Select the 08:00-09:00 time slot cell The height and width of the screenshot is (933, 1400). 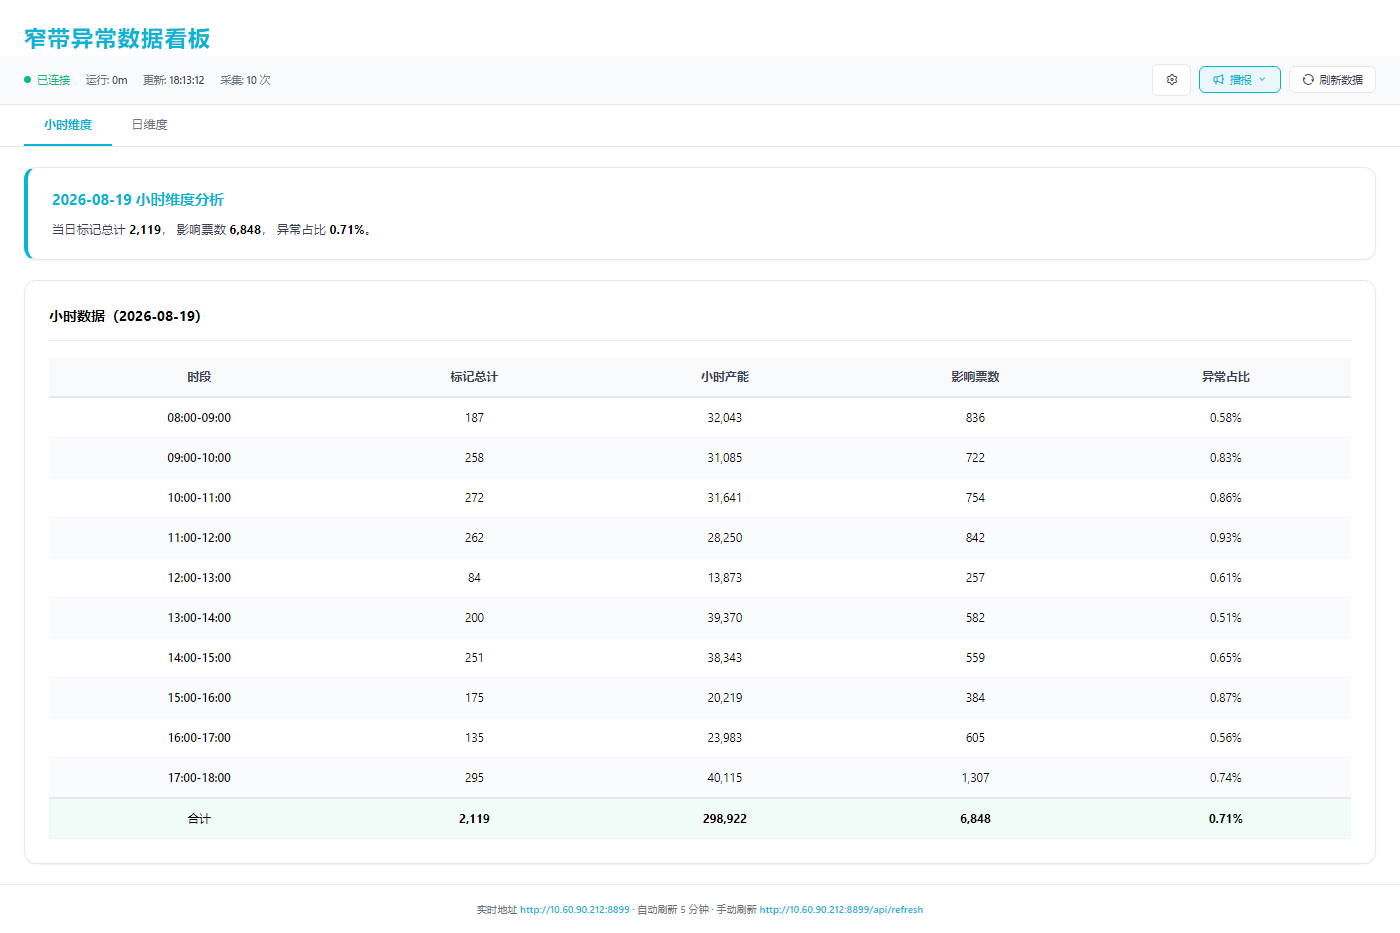[199, 418]
